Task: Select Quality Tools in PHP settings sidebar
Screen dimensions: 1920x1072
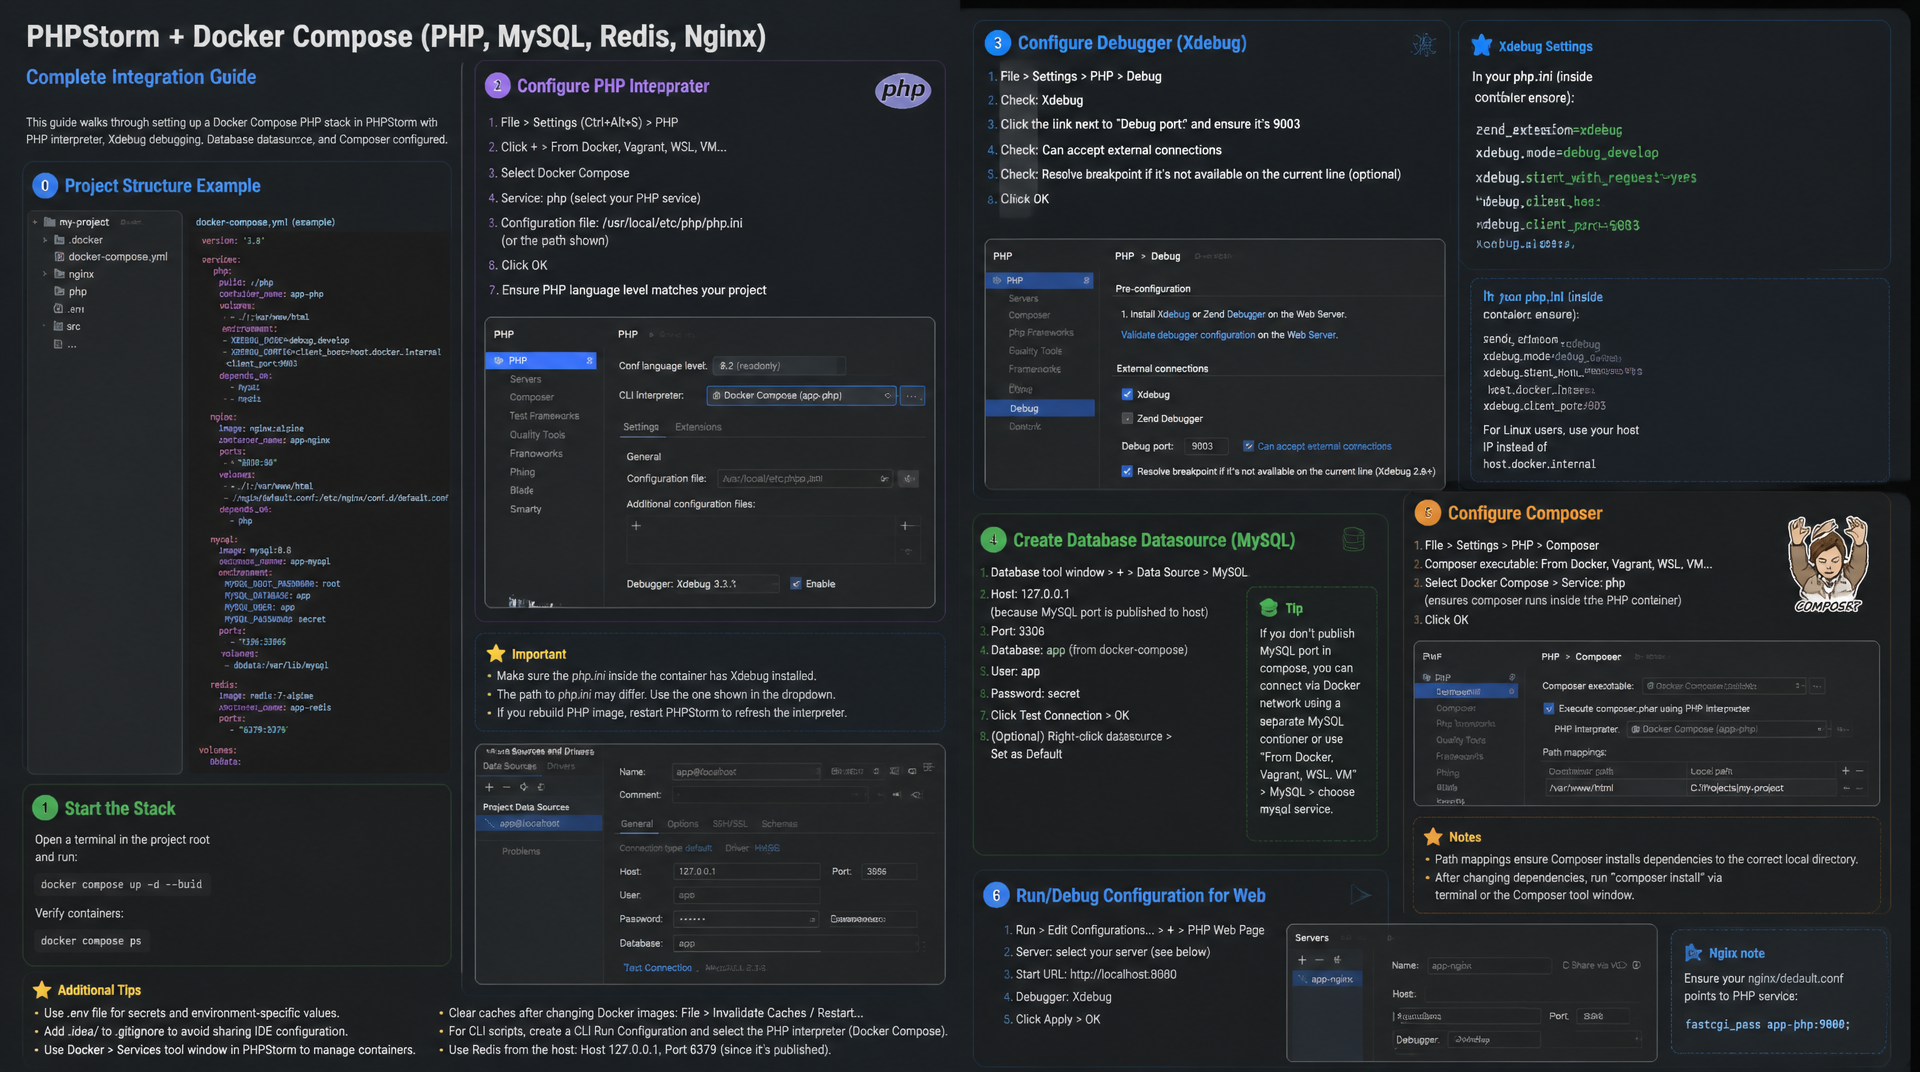Action: point(537,435)
